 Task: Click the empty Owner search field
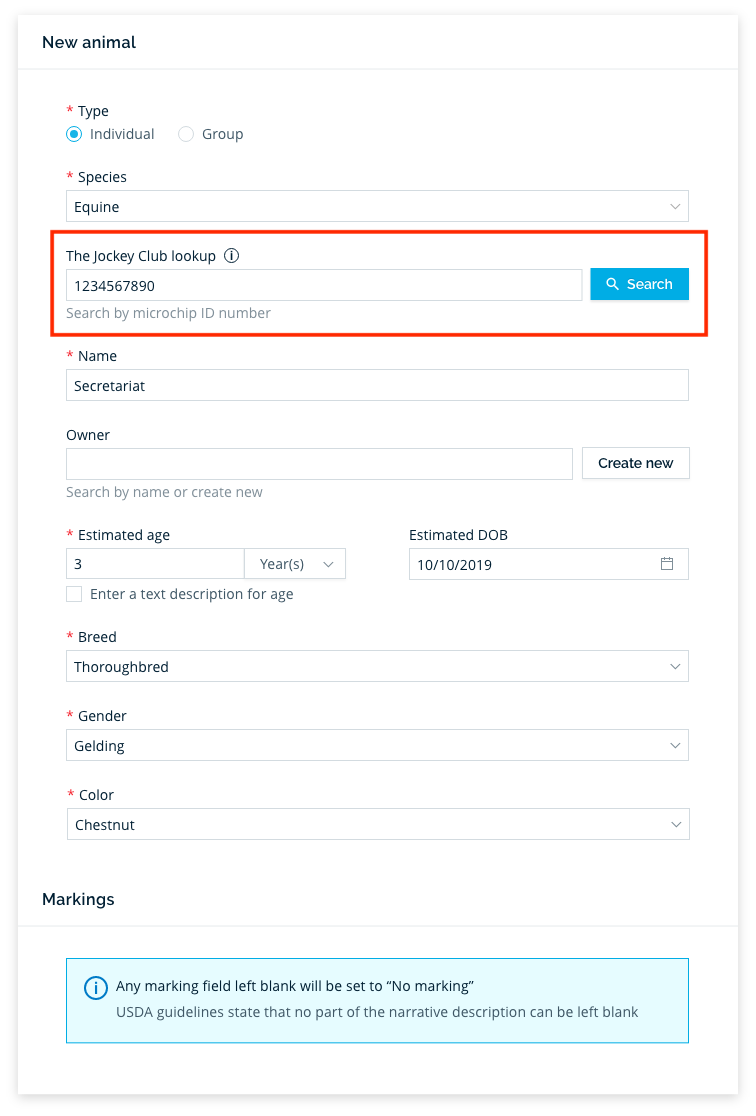320,464
